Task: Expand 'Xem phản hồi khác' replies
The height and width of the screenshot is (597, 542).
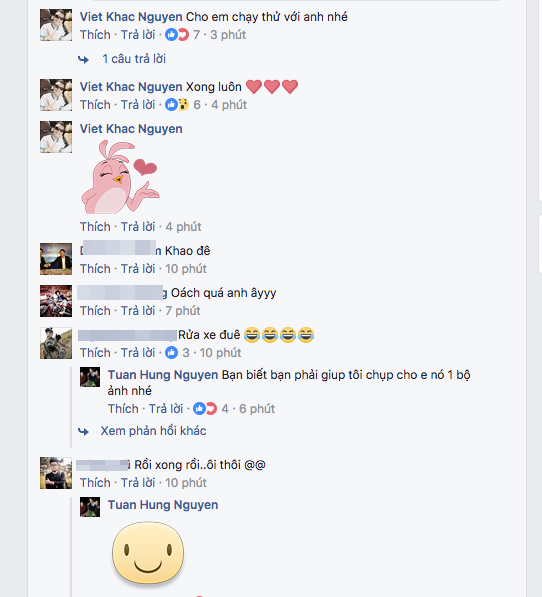Action: [153, 431]
